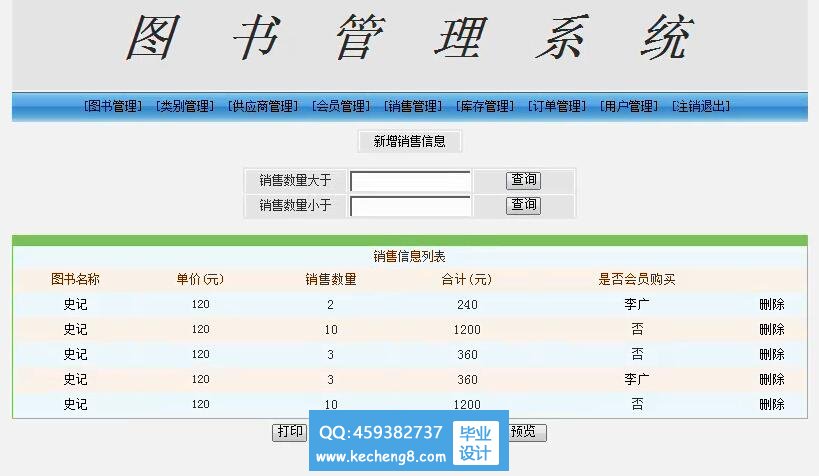Delete the first row with total 240
This screenshot has width=819, height=476.
coord(772,305)
